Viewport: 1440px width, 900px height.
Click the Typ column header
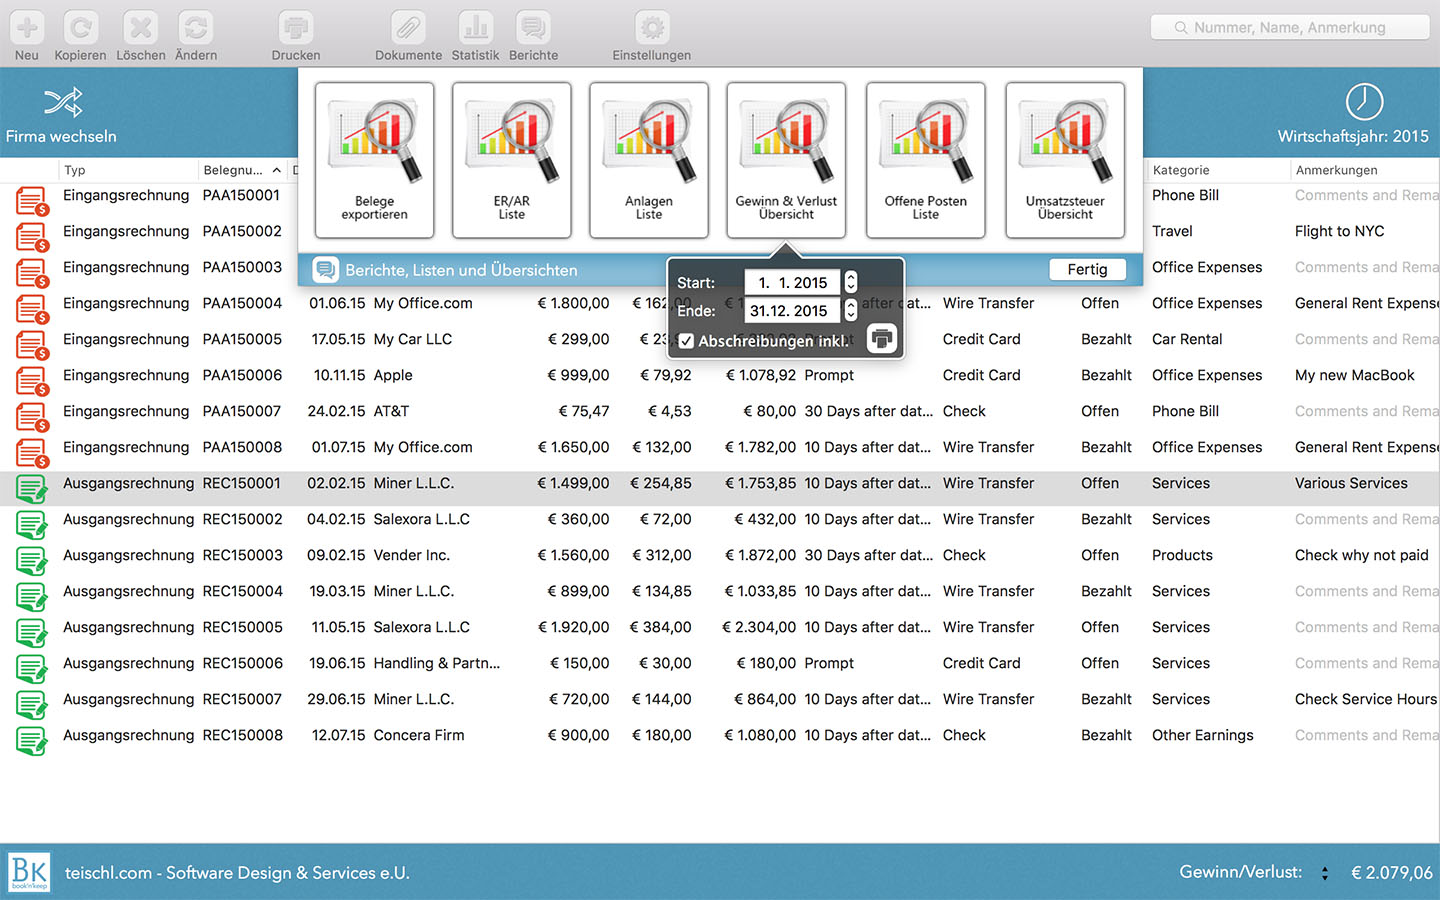point(128,170)
